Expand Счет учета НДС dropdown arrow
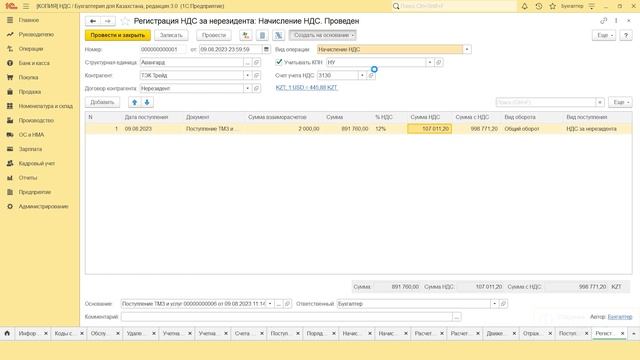The height and width of the screenshot is (360, 640). click(x=362, y=76)
